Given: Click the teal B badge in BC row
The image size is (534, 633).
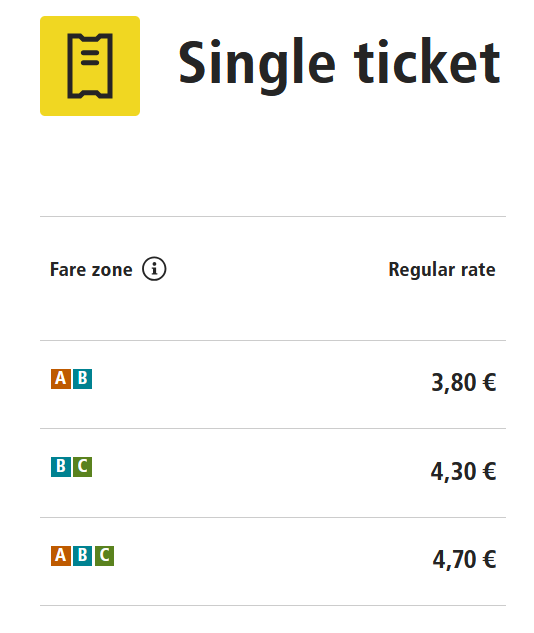Looking at the screenshot, I should point(61,467).
